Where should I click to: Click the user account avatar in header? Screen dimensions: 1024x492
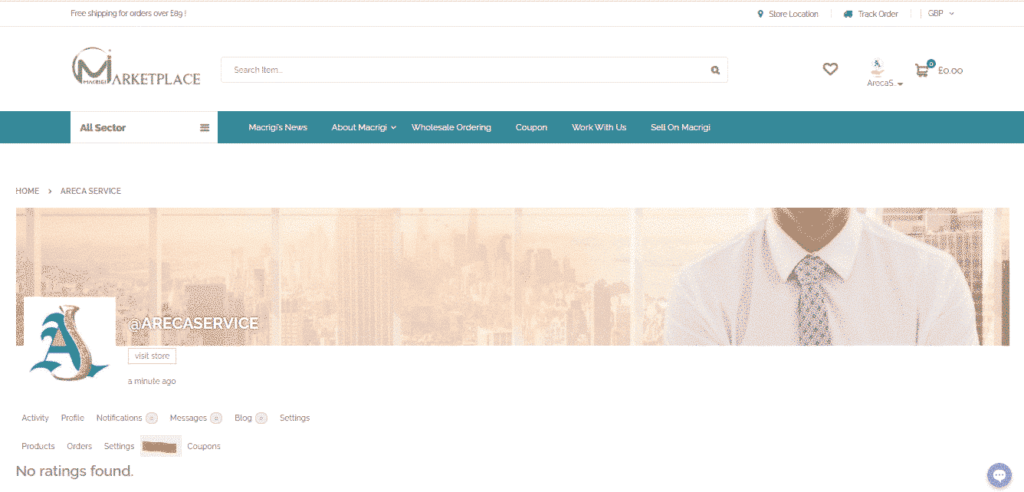coord(877,66)
